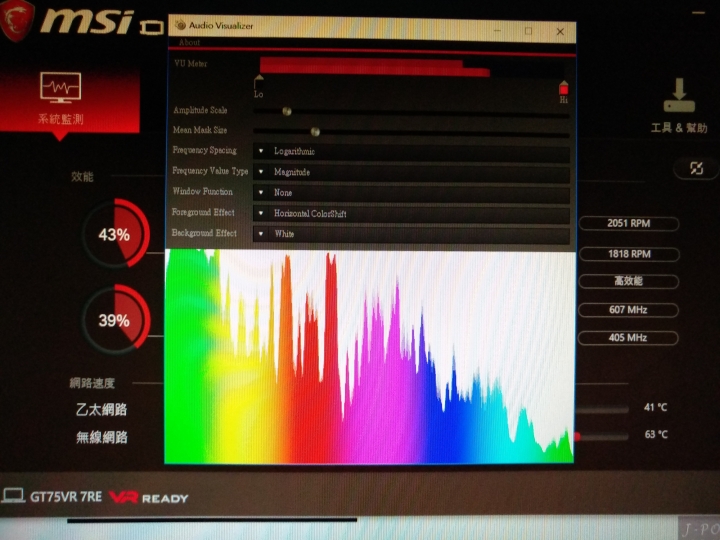This screenshot has width=720, height=540.
Task: Click the 高效能 performance mode label
Action: tap(628, 281)
